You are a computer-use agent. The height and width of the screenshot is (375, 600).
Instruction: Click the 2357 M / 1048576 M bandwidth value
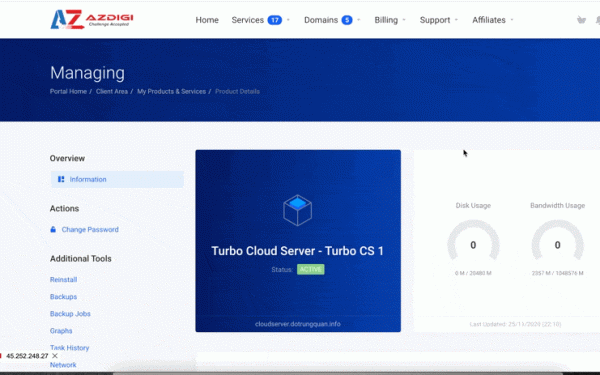(558, 273)
